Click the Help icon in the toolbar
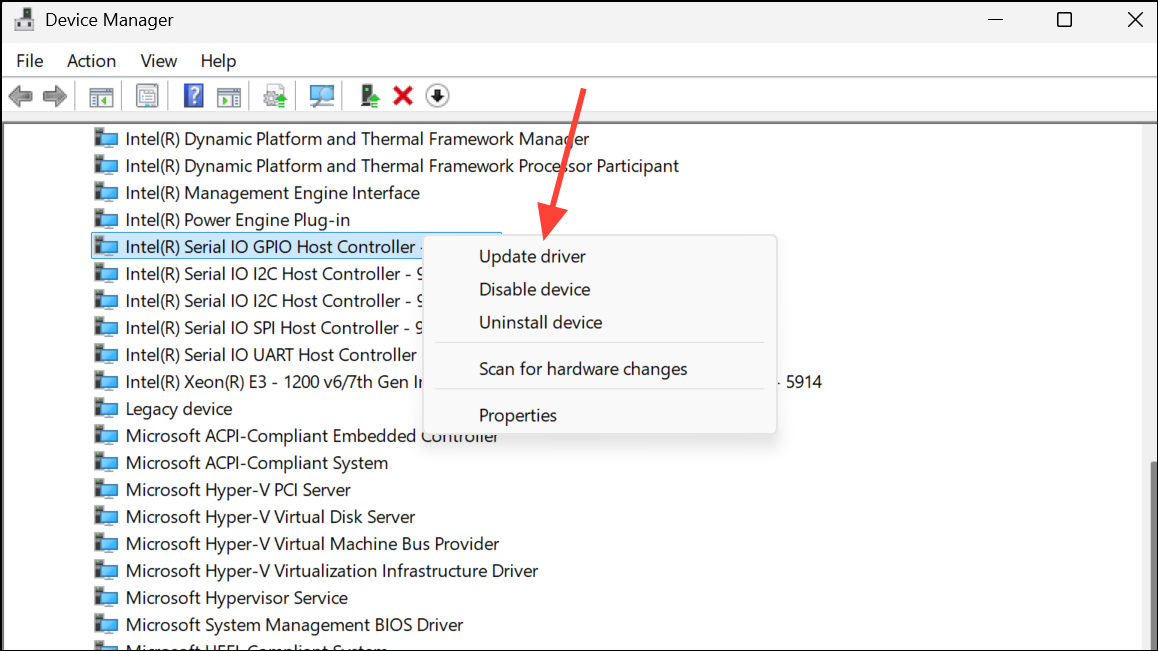This screenshot has width=1158, height=651. click(192, 95)
